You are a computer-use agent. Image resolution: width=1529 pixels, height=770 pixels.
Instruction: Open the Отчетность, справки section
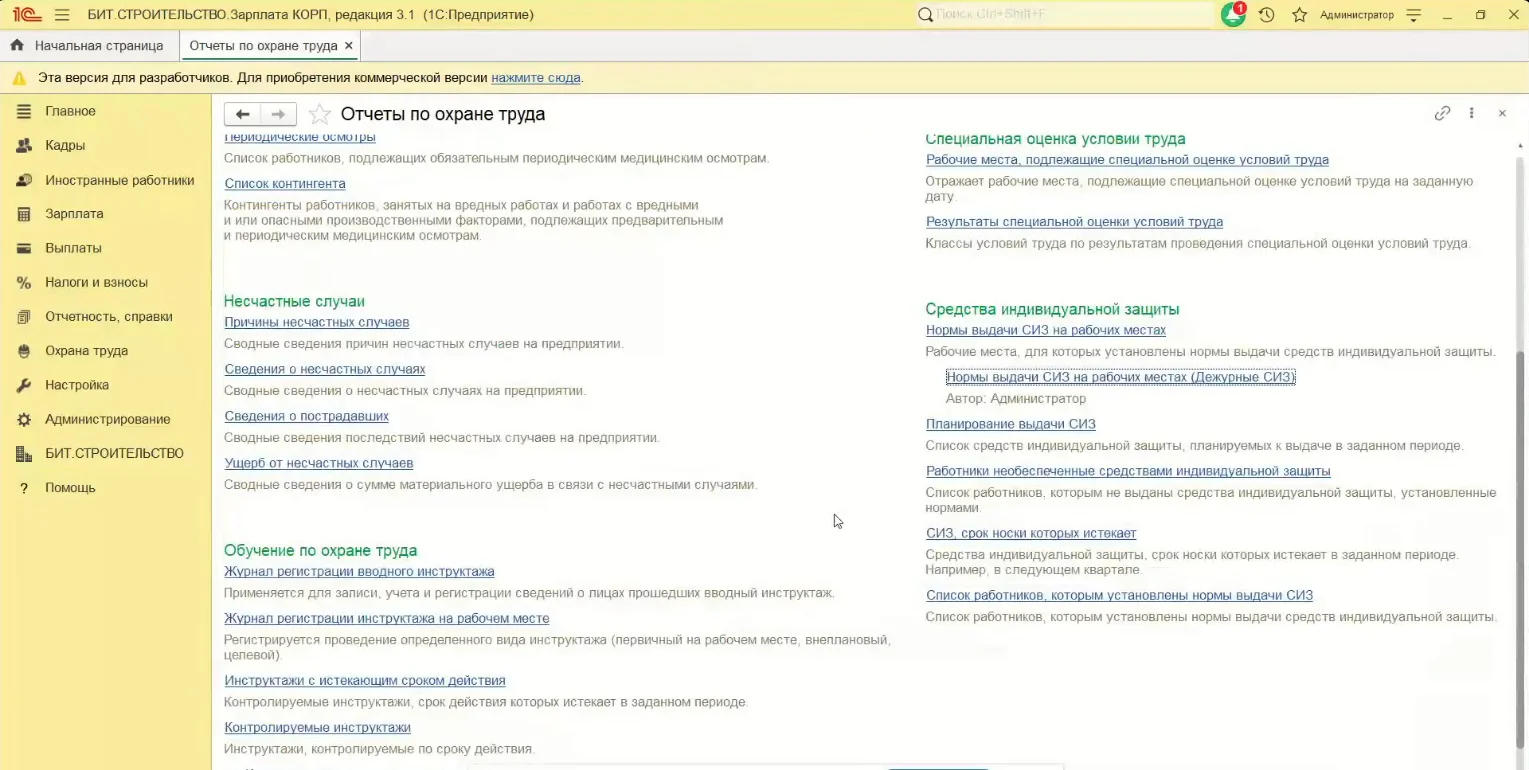click(x=108, y=316)
